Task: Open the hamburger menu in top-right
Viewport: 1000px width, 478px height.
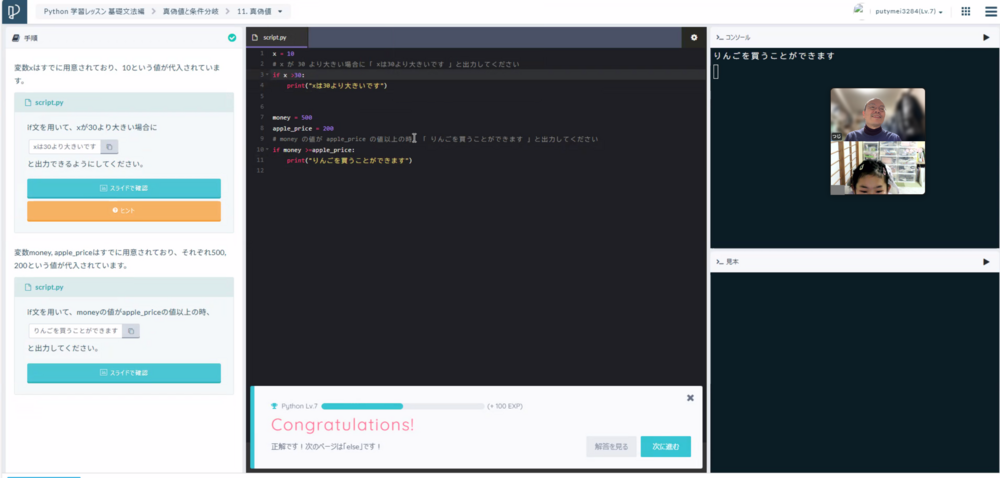Action: [987, 12]
